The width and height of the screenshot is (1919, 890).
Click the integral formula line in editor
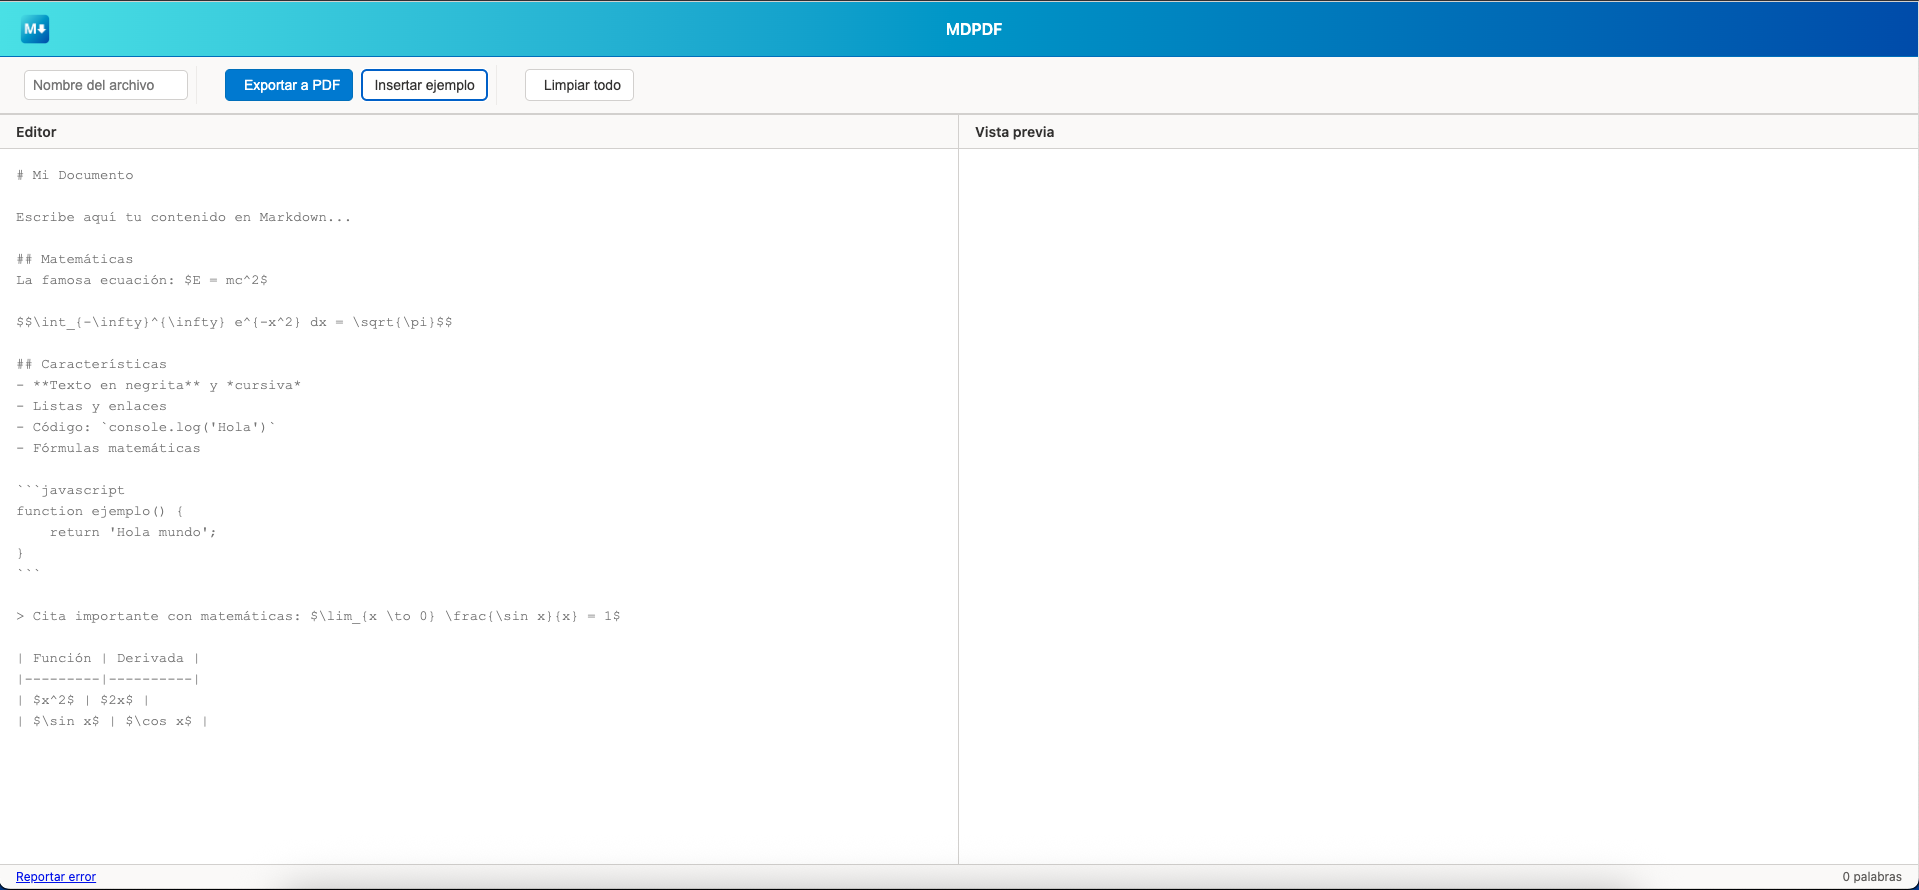coord(234,322)
